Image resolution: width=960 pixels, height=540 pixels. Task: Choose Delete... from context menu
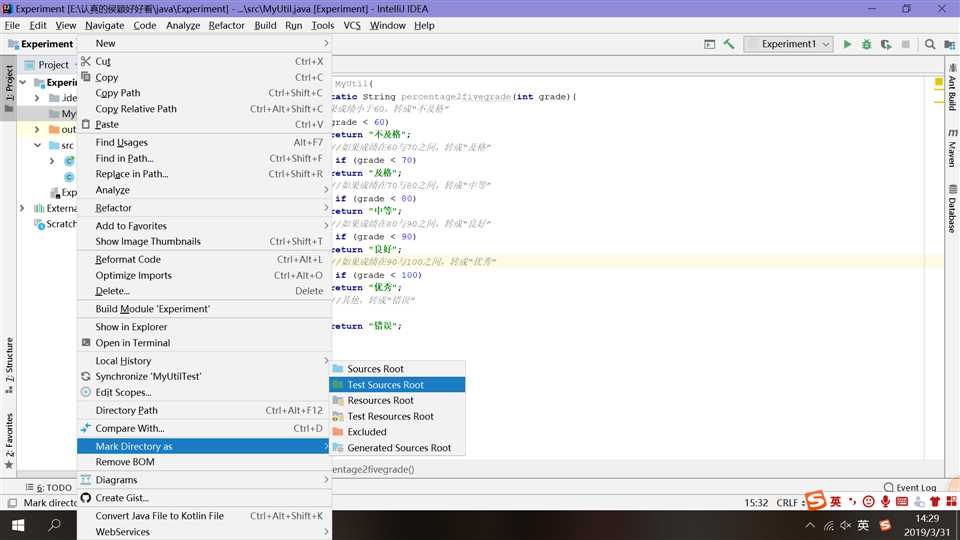(204, 291)
